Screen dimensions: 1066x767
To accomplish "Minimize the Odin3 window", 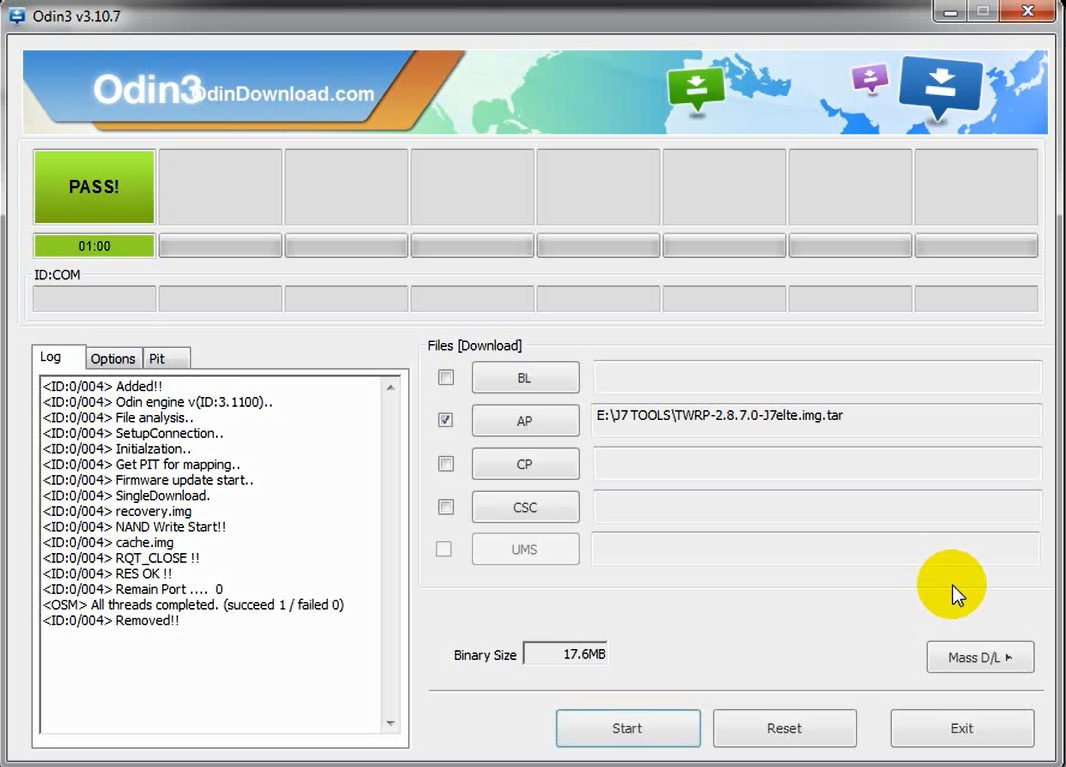I will coord(951,12).
